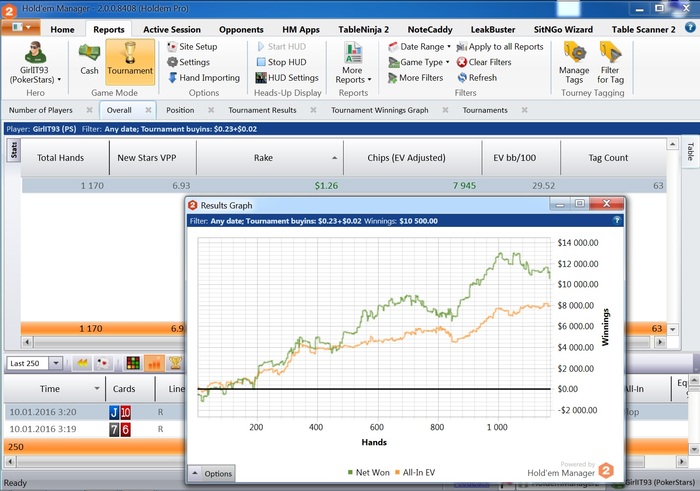Screen dimensions: 700x491
Task: Open the Opponents ribbon tab
Action: [241, 29]
